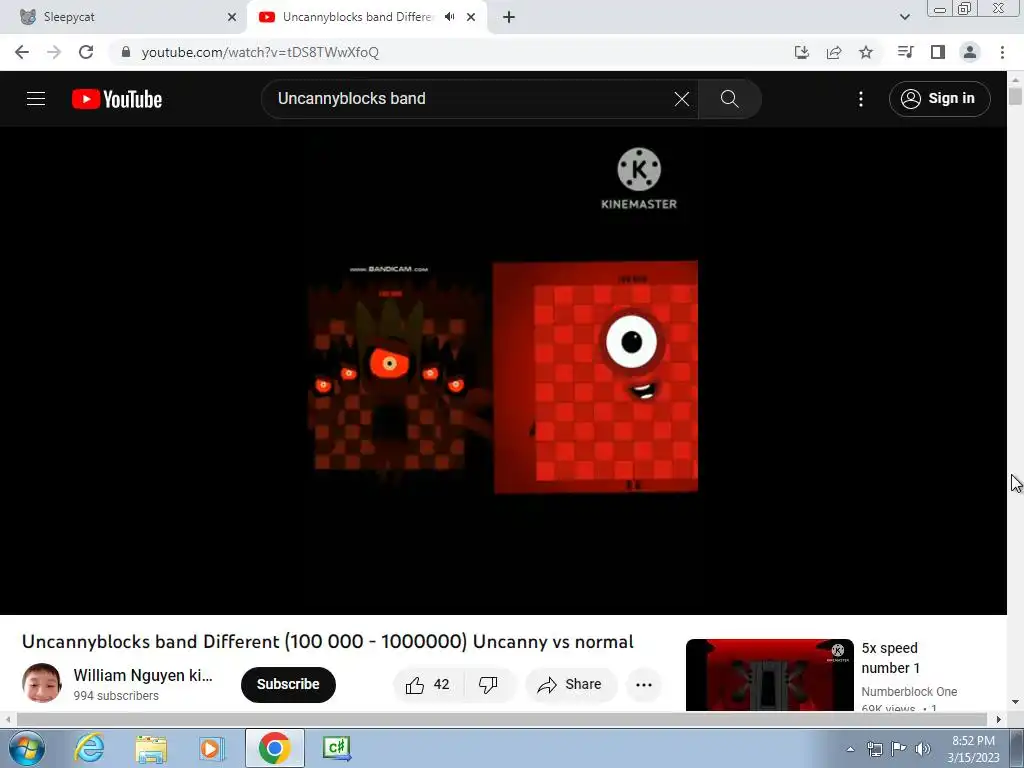Screen dimensions: 1024x768
Task: Click the vertical scrollbar up arrow
Action: [x=1015, y=80]
